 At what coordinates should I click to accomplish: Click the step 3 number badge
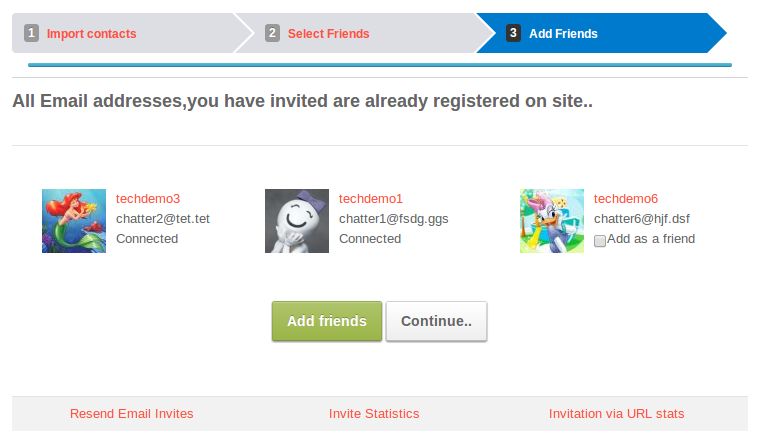click(513, 33)
